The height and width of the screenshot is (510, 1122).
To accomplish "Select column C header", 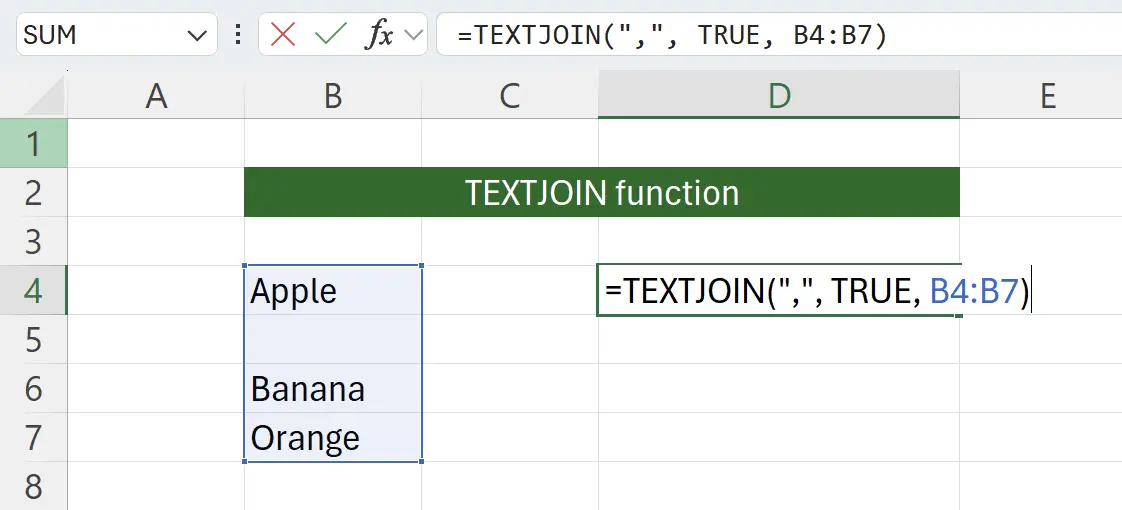I will tap(510, 96).
